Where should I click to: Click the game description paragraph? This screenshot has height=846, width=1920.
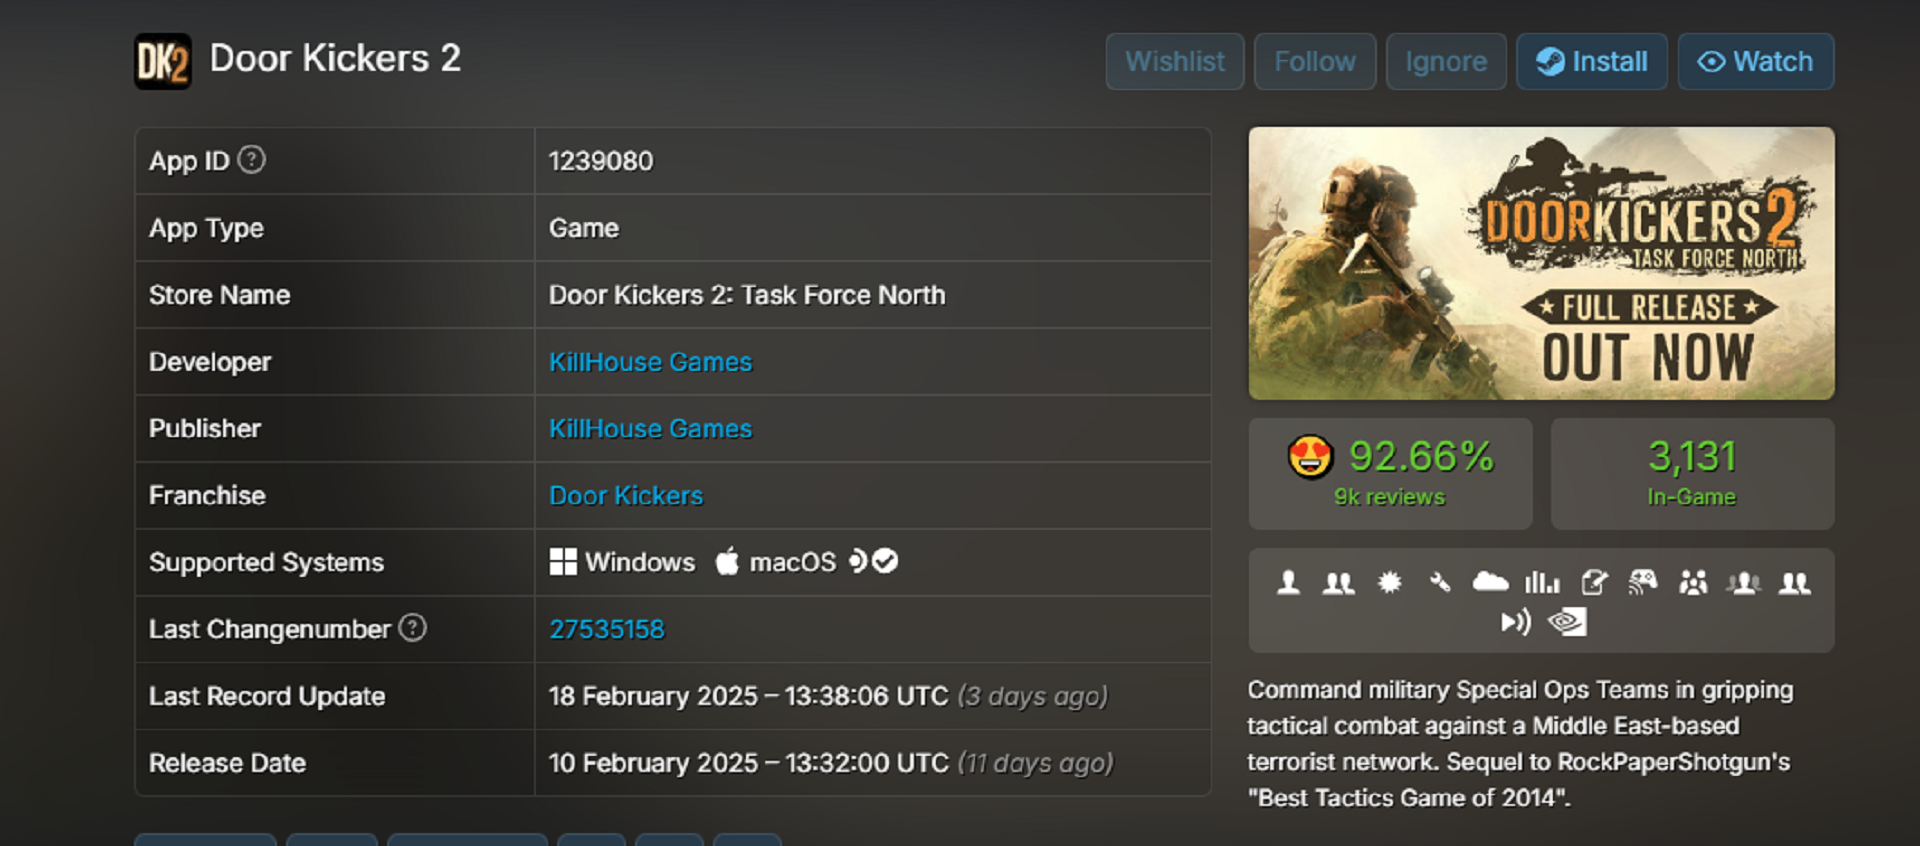(1520, 744)
